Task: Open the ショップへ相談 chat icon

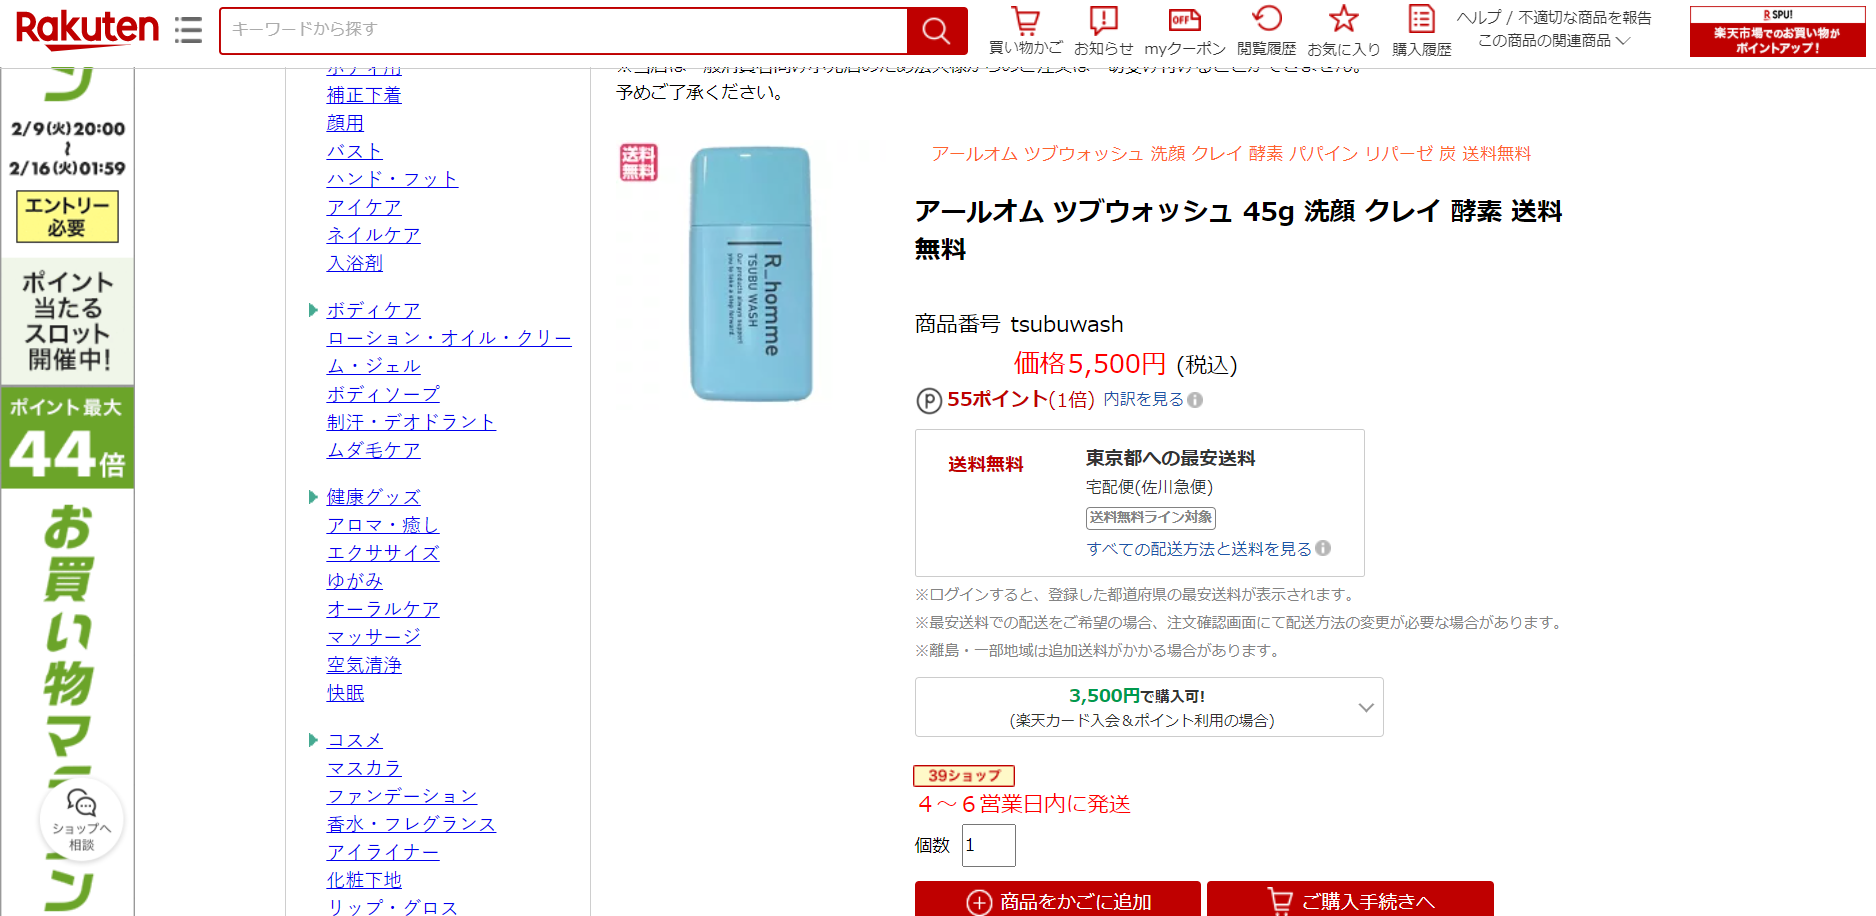Action: [81, 819]
